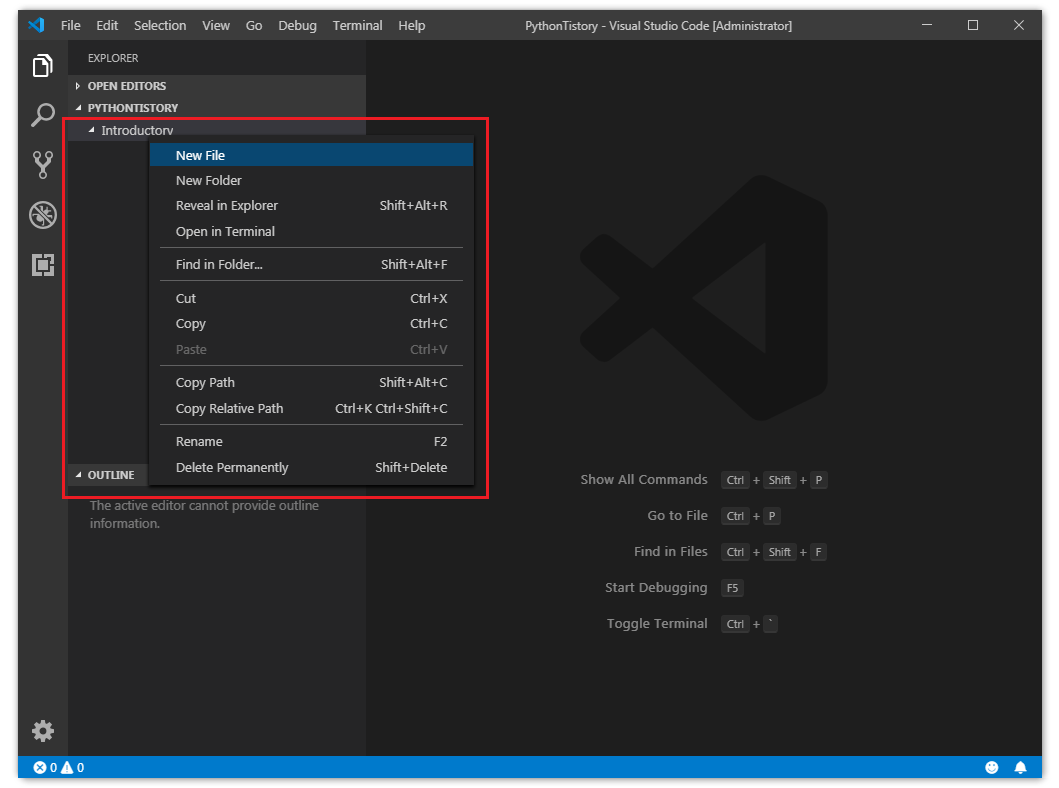Open the Search view icon
The height and width of the screenshot is (788, 1059).
point(43,115)
